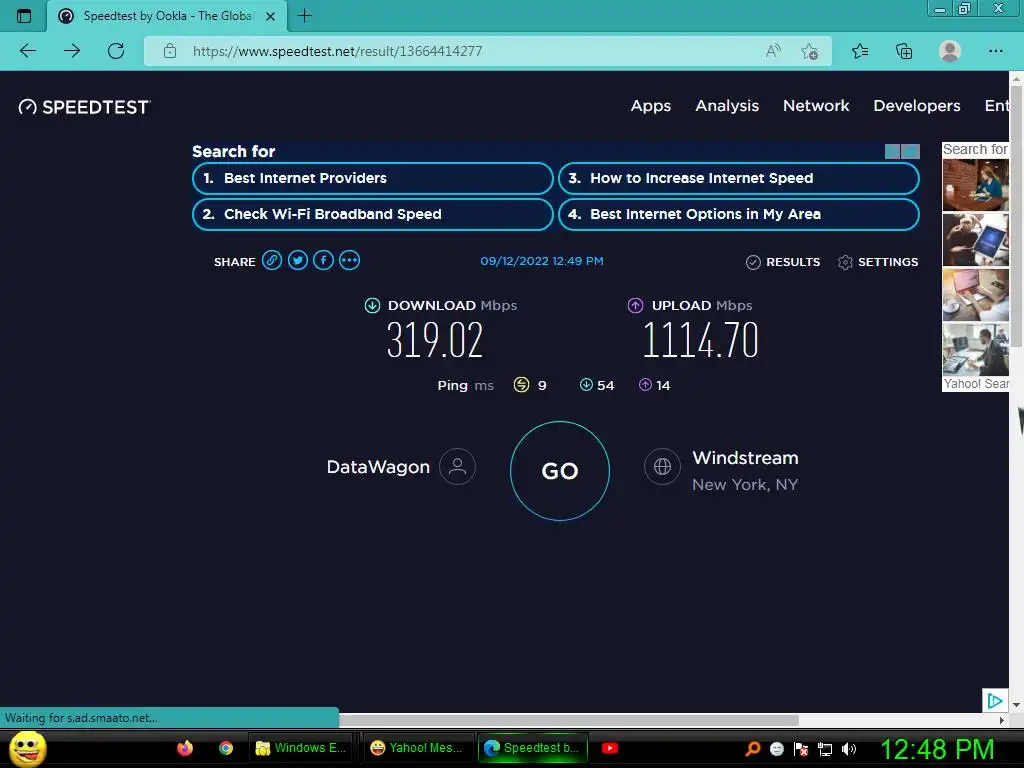Screen dimensions: 1024x768
Task: Click the lock site info icon
Action: pos(170,51)
